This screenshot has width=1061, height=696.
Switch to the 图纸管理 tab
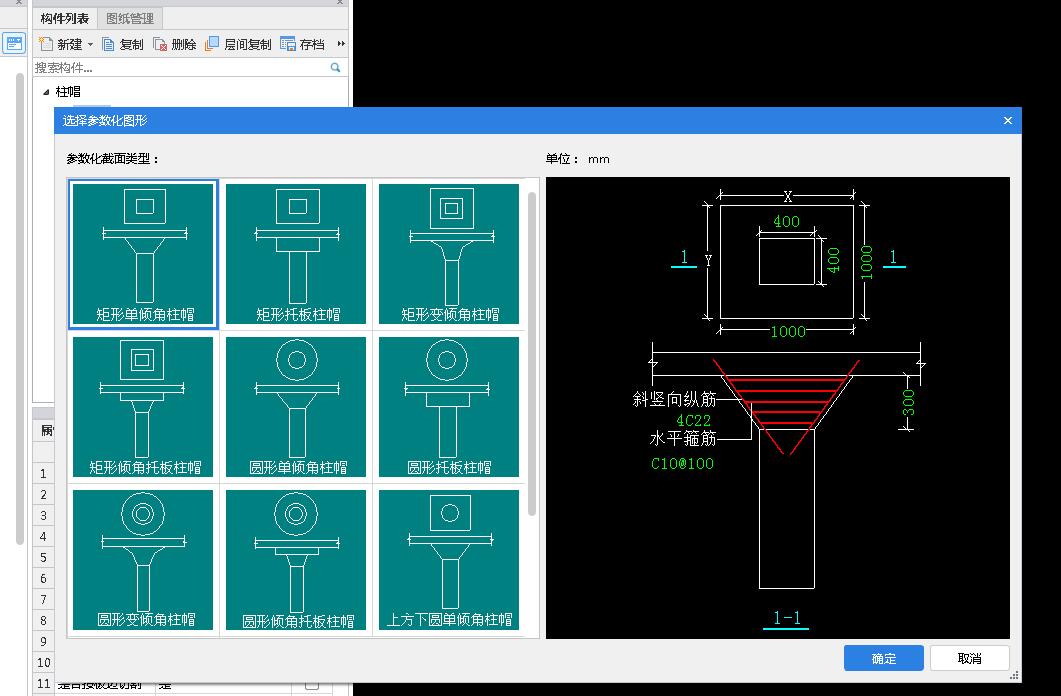tap(130, 18)
